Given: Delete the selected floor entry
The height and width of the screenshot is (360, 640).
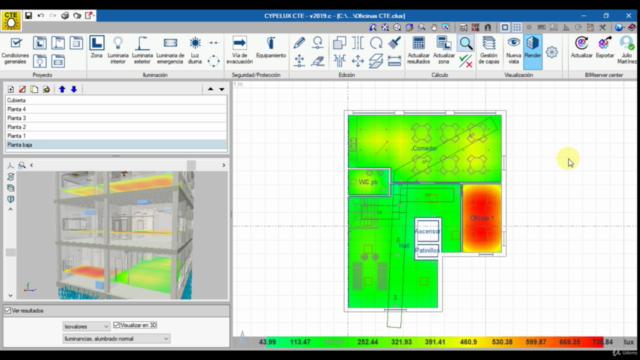Looking at the screenshot, I should 22,89.
